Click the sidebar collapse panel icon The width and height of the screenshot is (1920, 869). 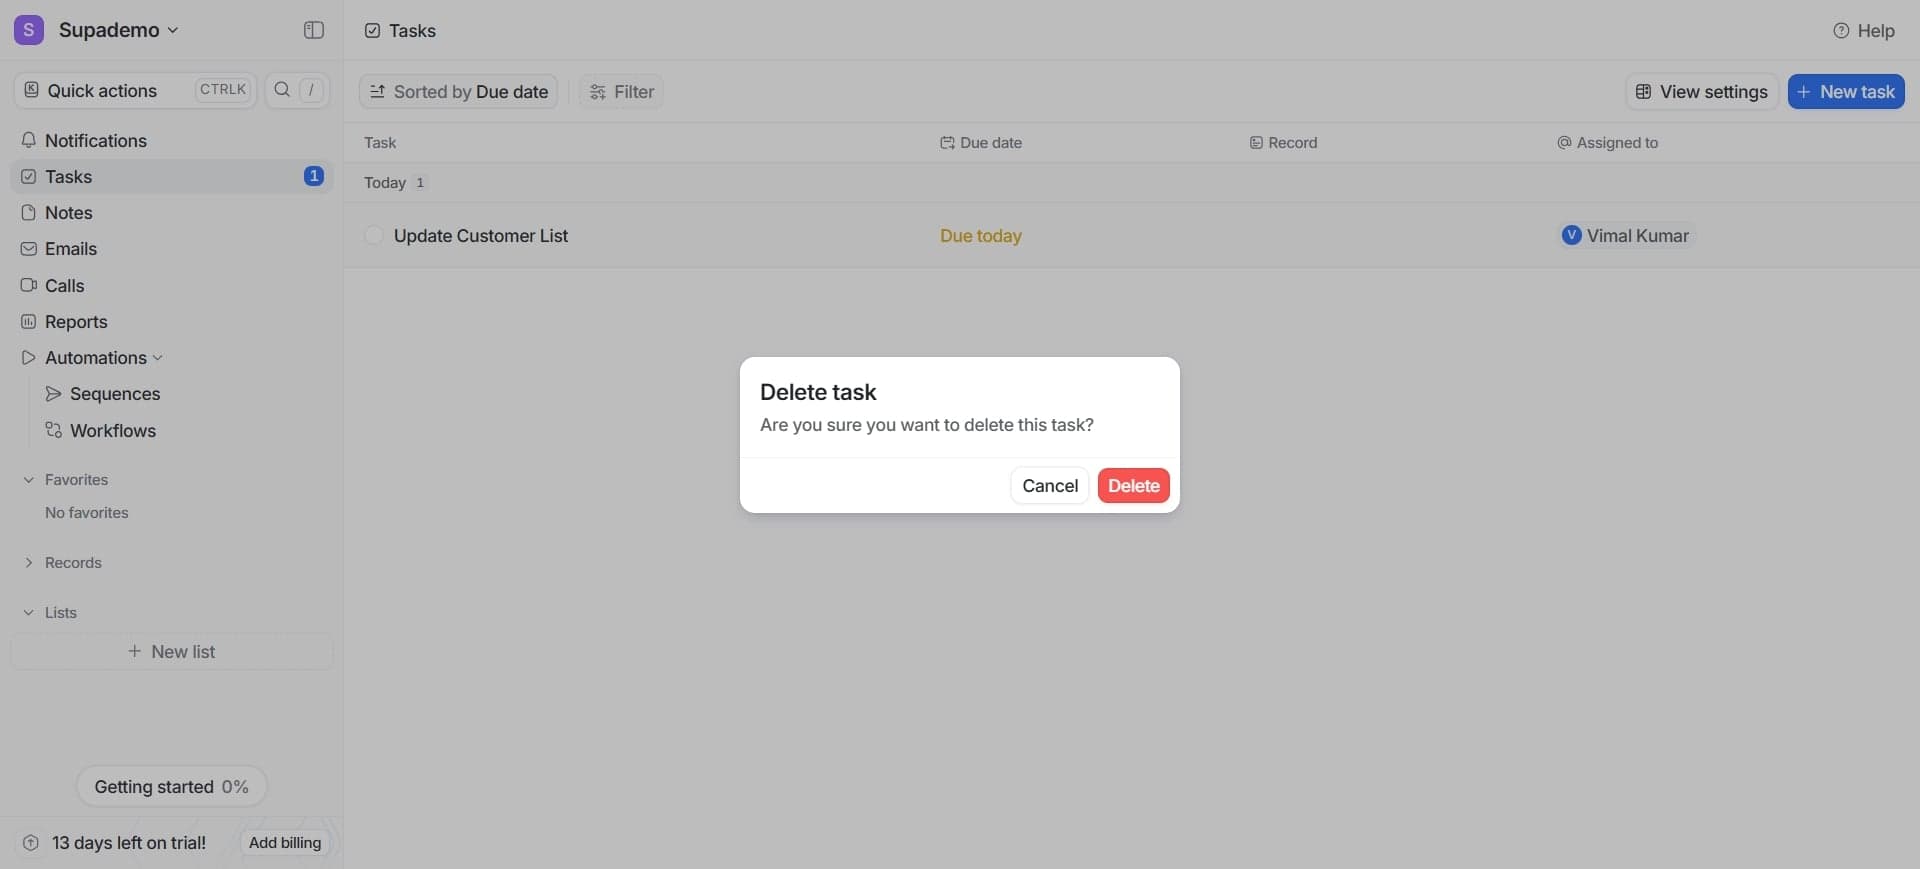pos(313,30)
